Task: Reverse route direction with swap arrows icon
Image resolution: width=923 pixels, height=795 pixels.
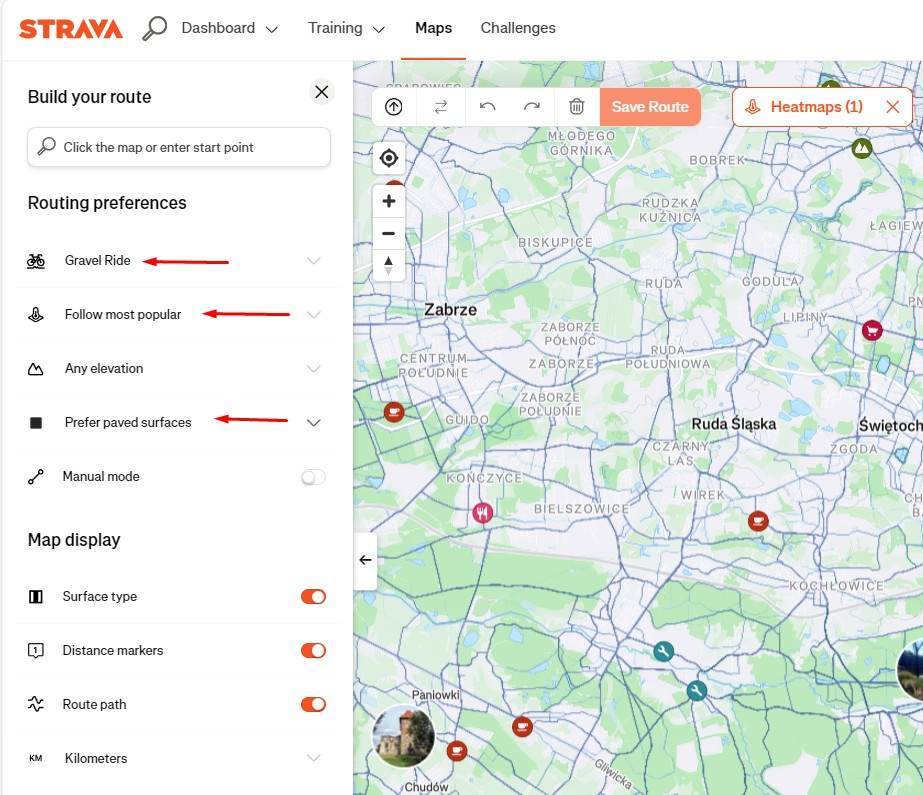Action: click(441, 107)
